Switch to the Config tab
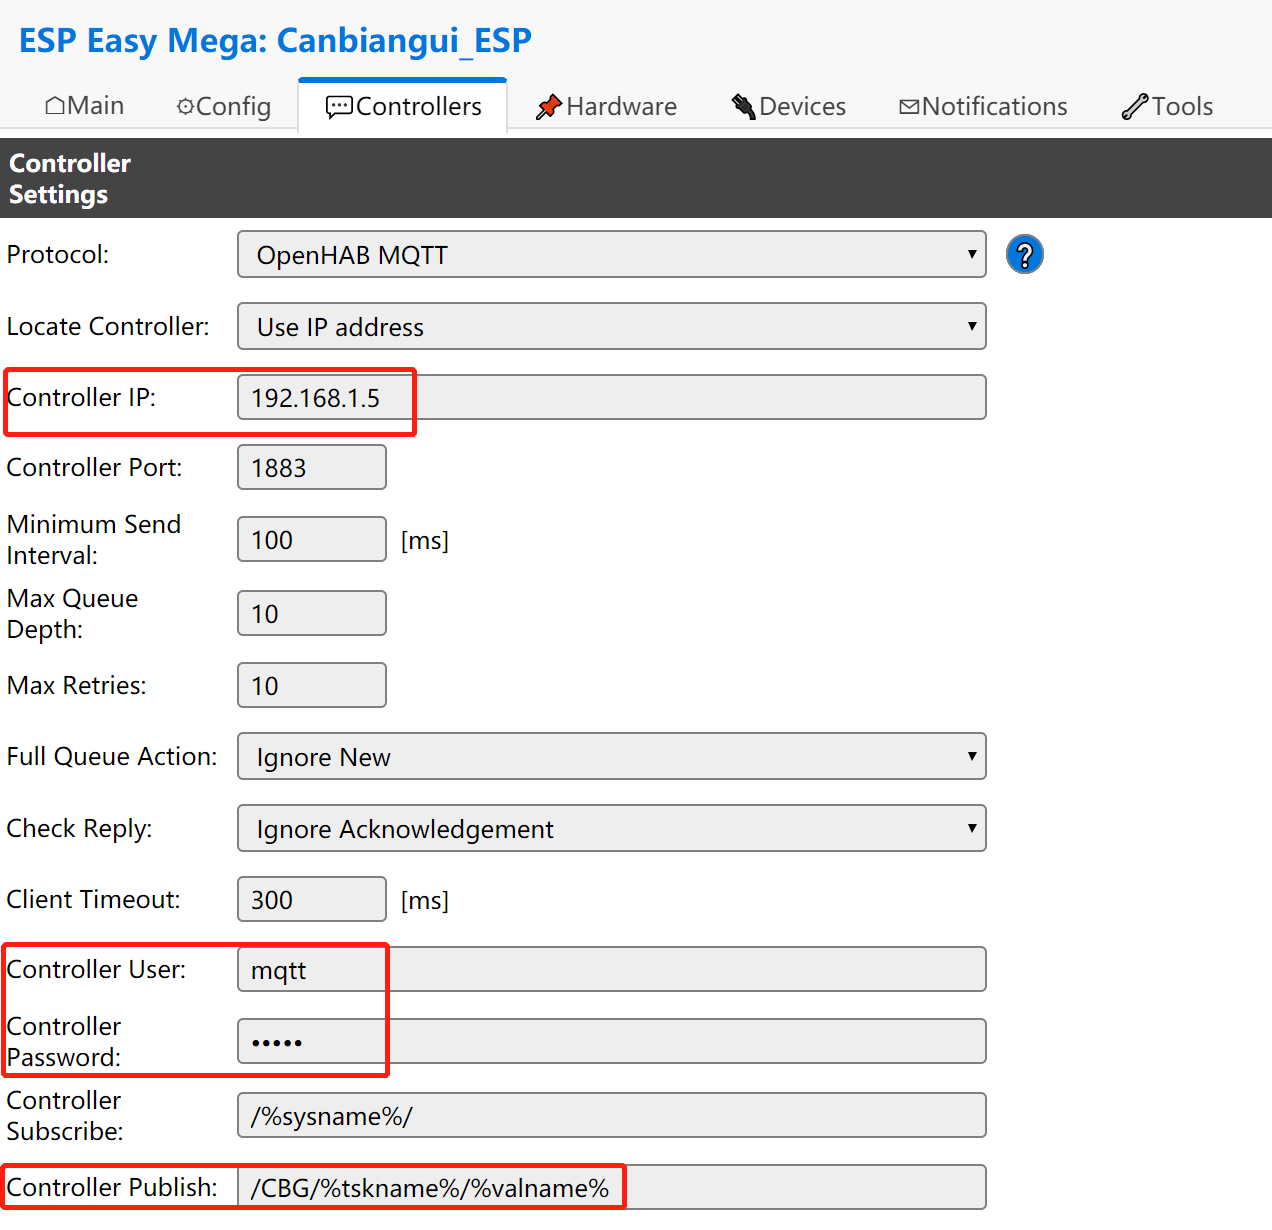Image resolution: width=1272 pixels, height=1230 pixels. click(224, 107)
